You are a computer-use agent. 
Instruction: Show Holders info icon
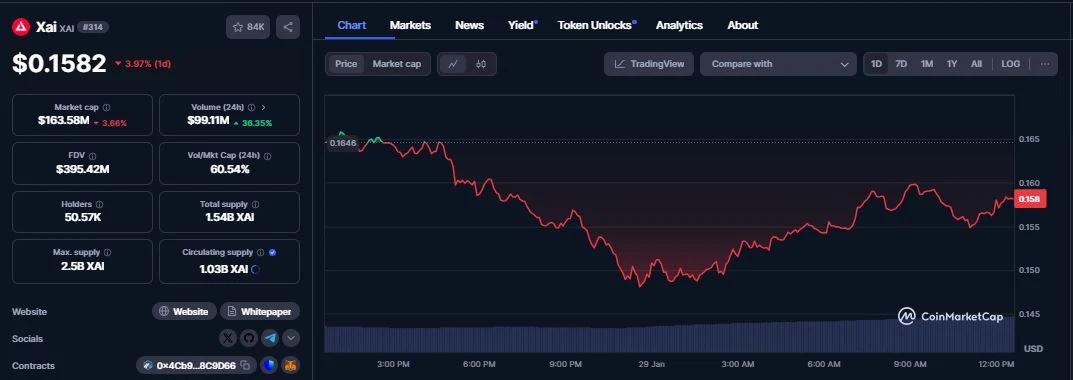pyautogui.click(x=99, y=204)
